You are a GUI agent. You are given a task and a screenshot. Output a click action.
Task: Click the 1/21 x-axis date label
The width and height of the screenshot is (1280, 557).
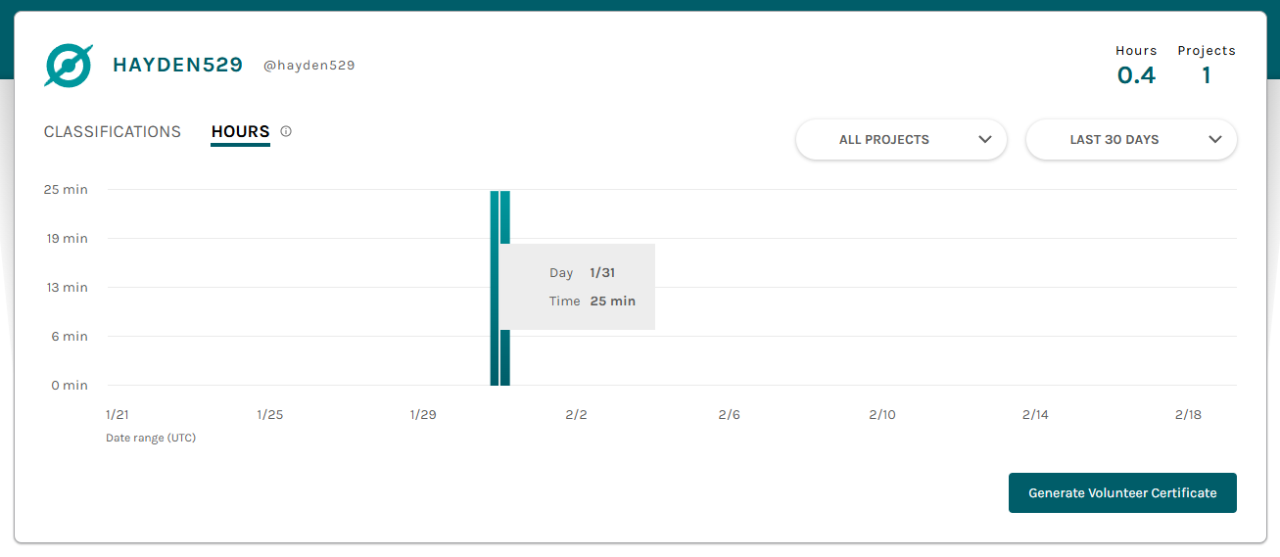pos(117,415)
